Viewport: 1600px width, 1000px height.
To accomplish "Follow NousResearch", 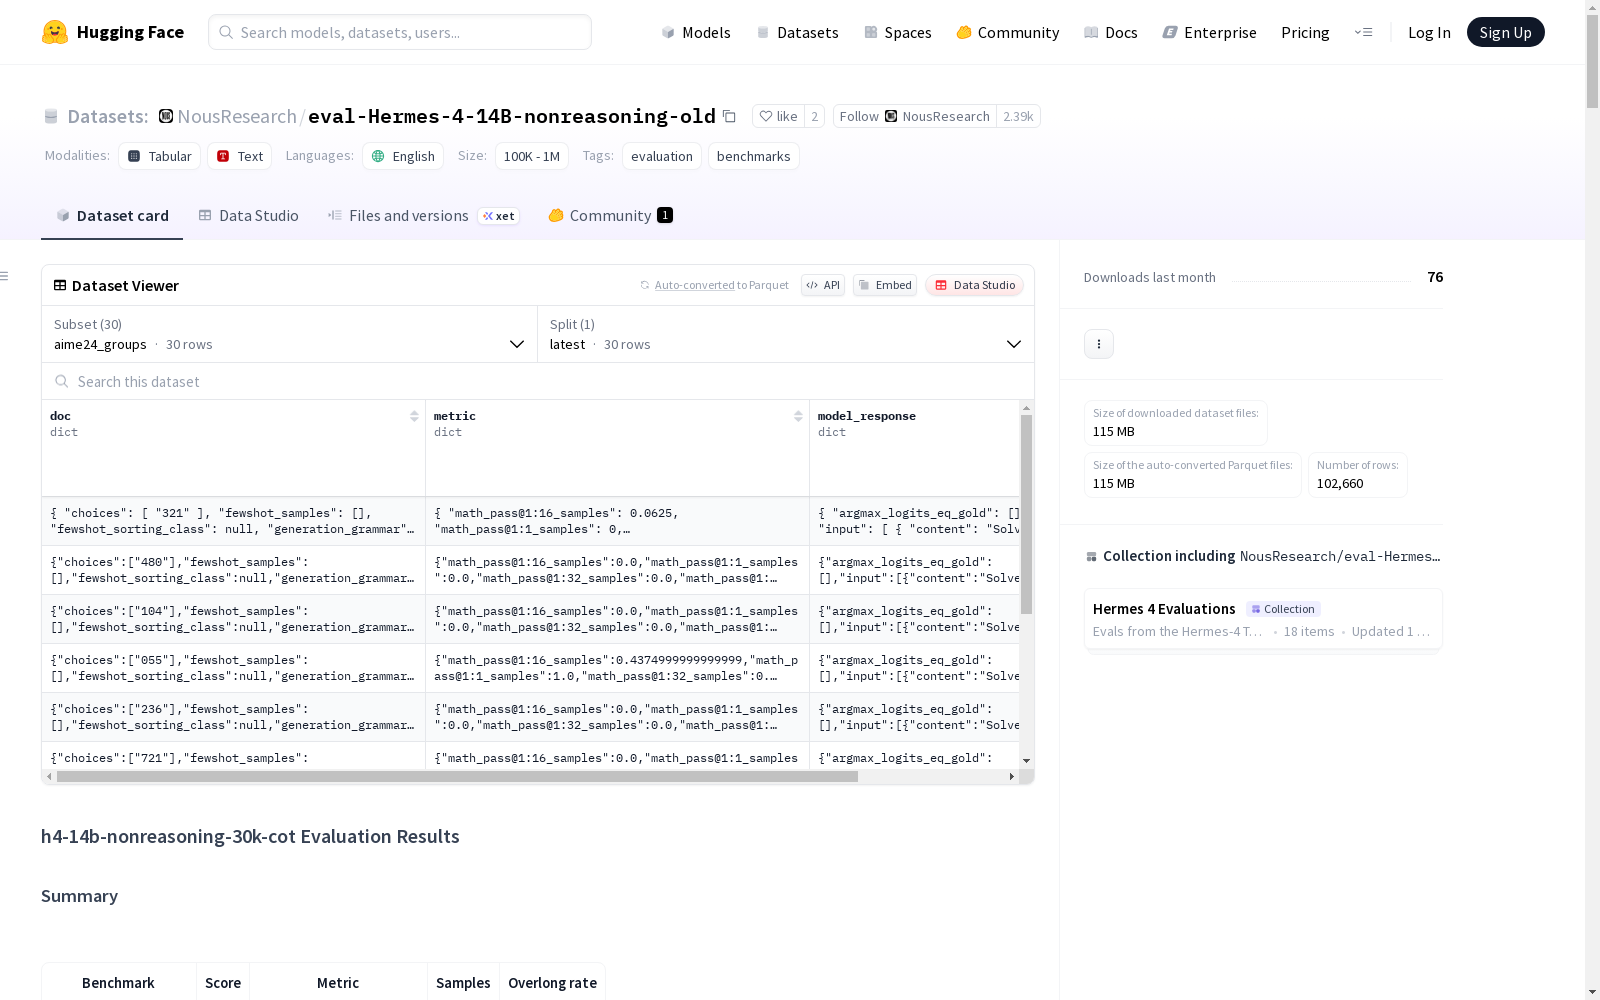I will pos(915,116).
